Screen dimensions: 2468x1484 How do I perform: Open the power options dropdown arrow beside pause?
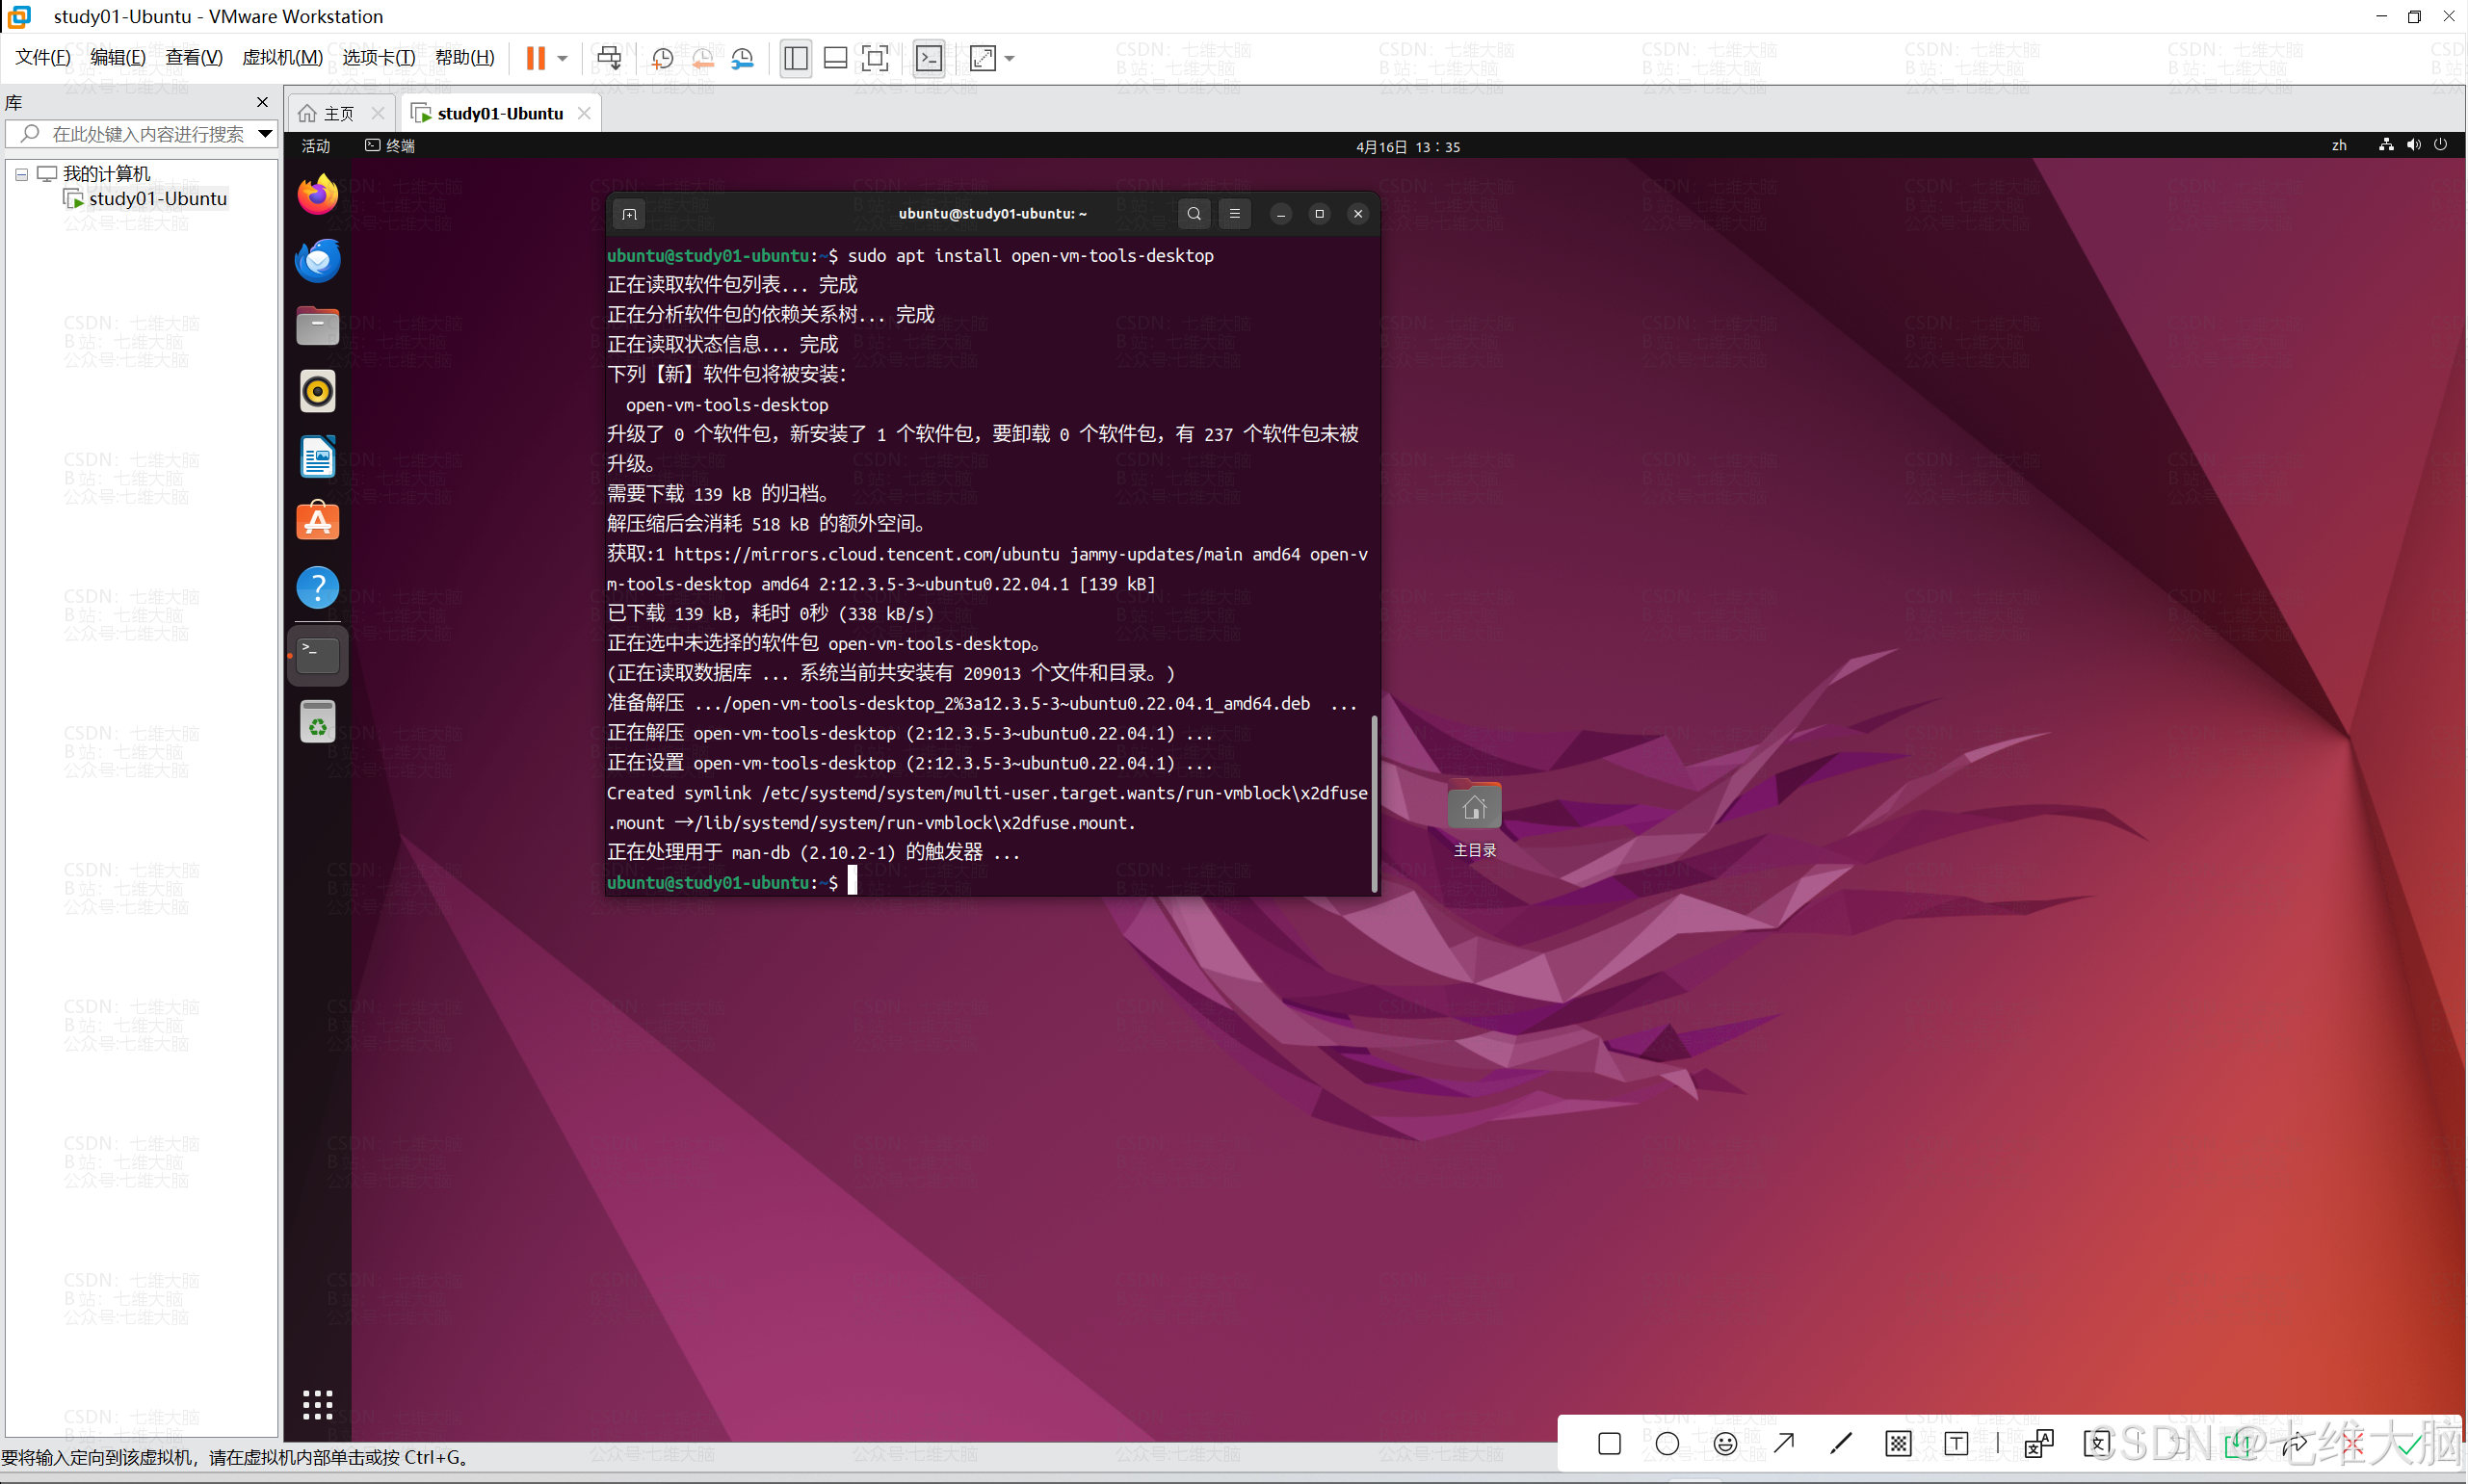pos(563,58)
